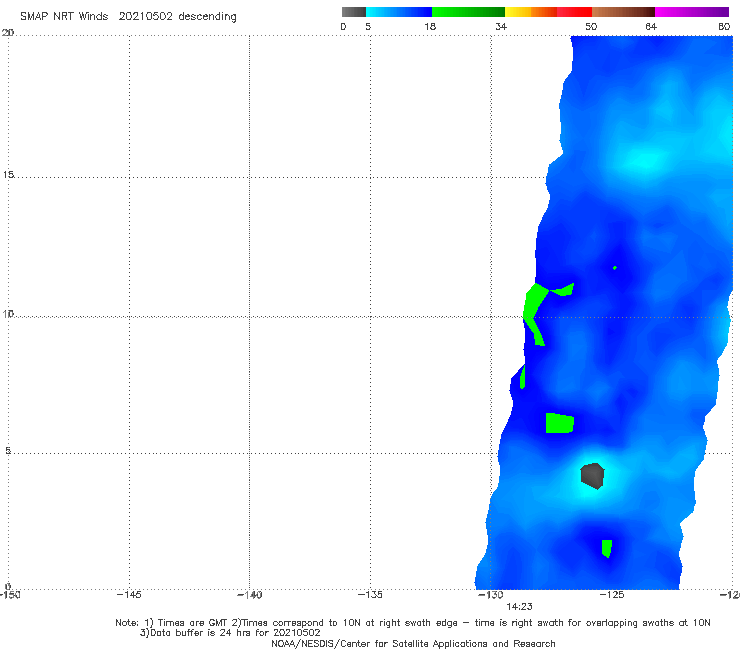Click the '34' label under the color bar

pyautogui.click(x=501, y=26)
